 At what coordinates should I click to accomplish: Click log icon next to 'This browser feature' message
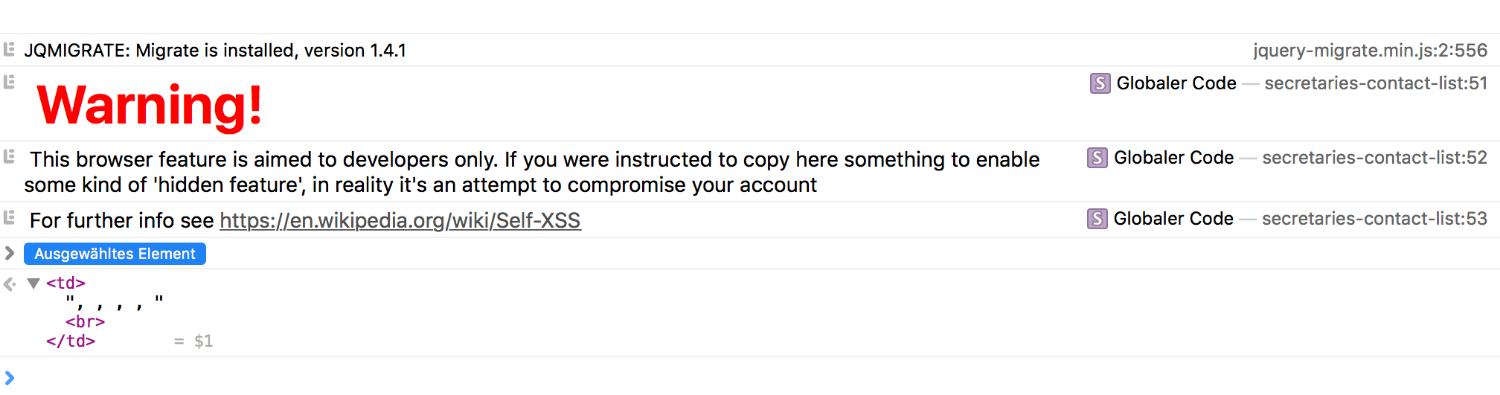click(x=9, y=156)
